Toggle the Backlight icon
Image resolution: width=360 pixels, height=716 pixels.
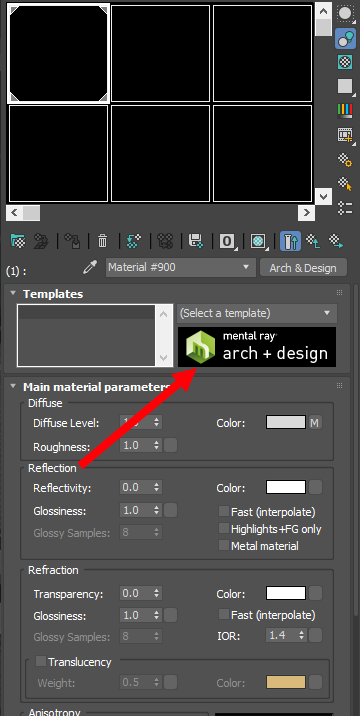pyautogui.click(x=345, y=38)
